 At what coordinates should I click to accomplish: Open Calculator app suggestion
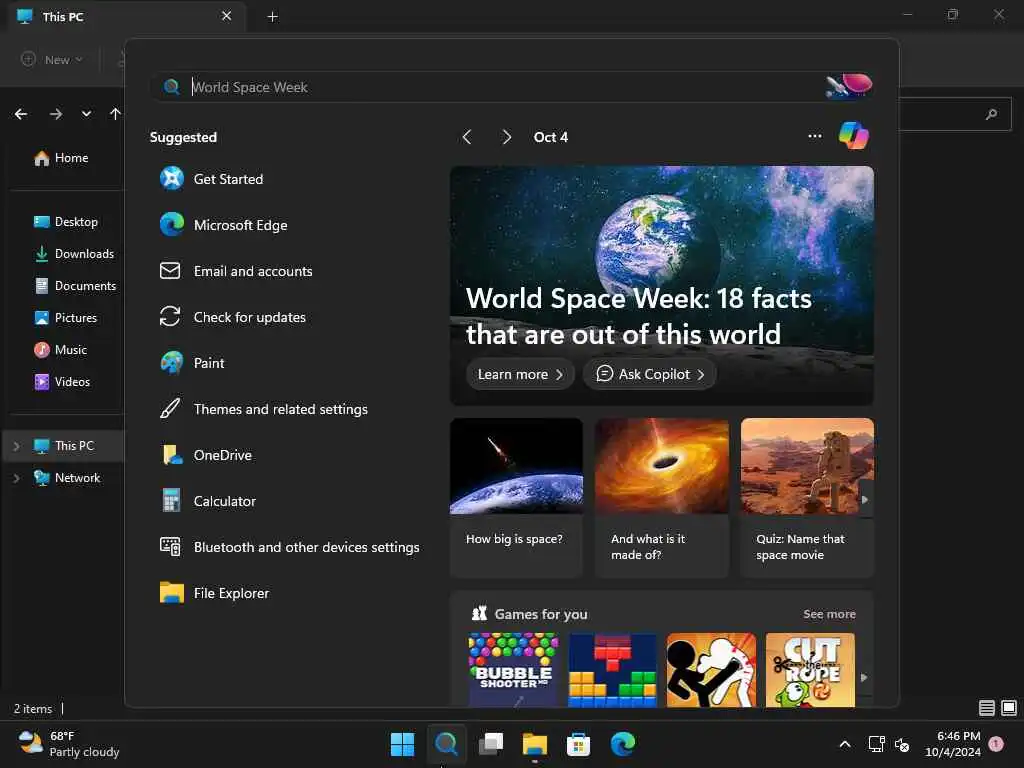click(x=208, y=501)
